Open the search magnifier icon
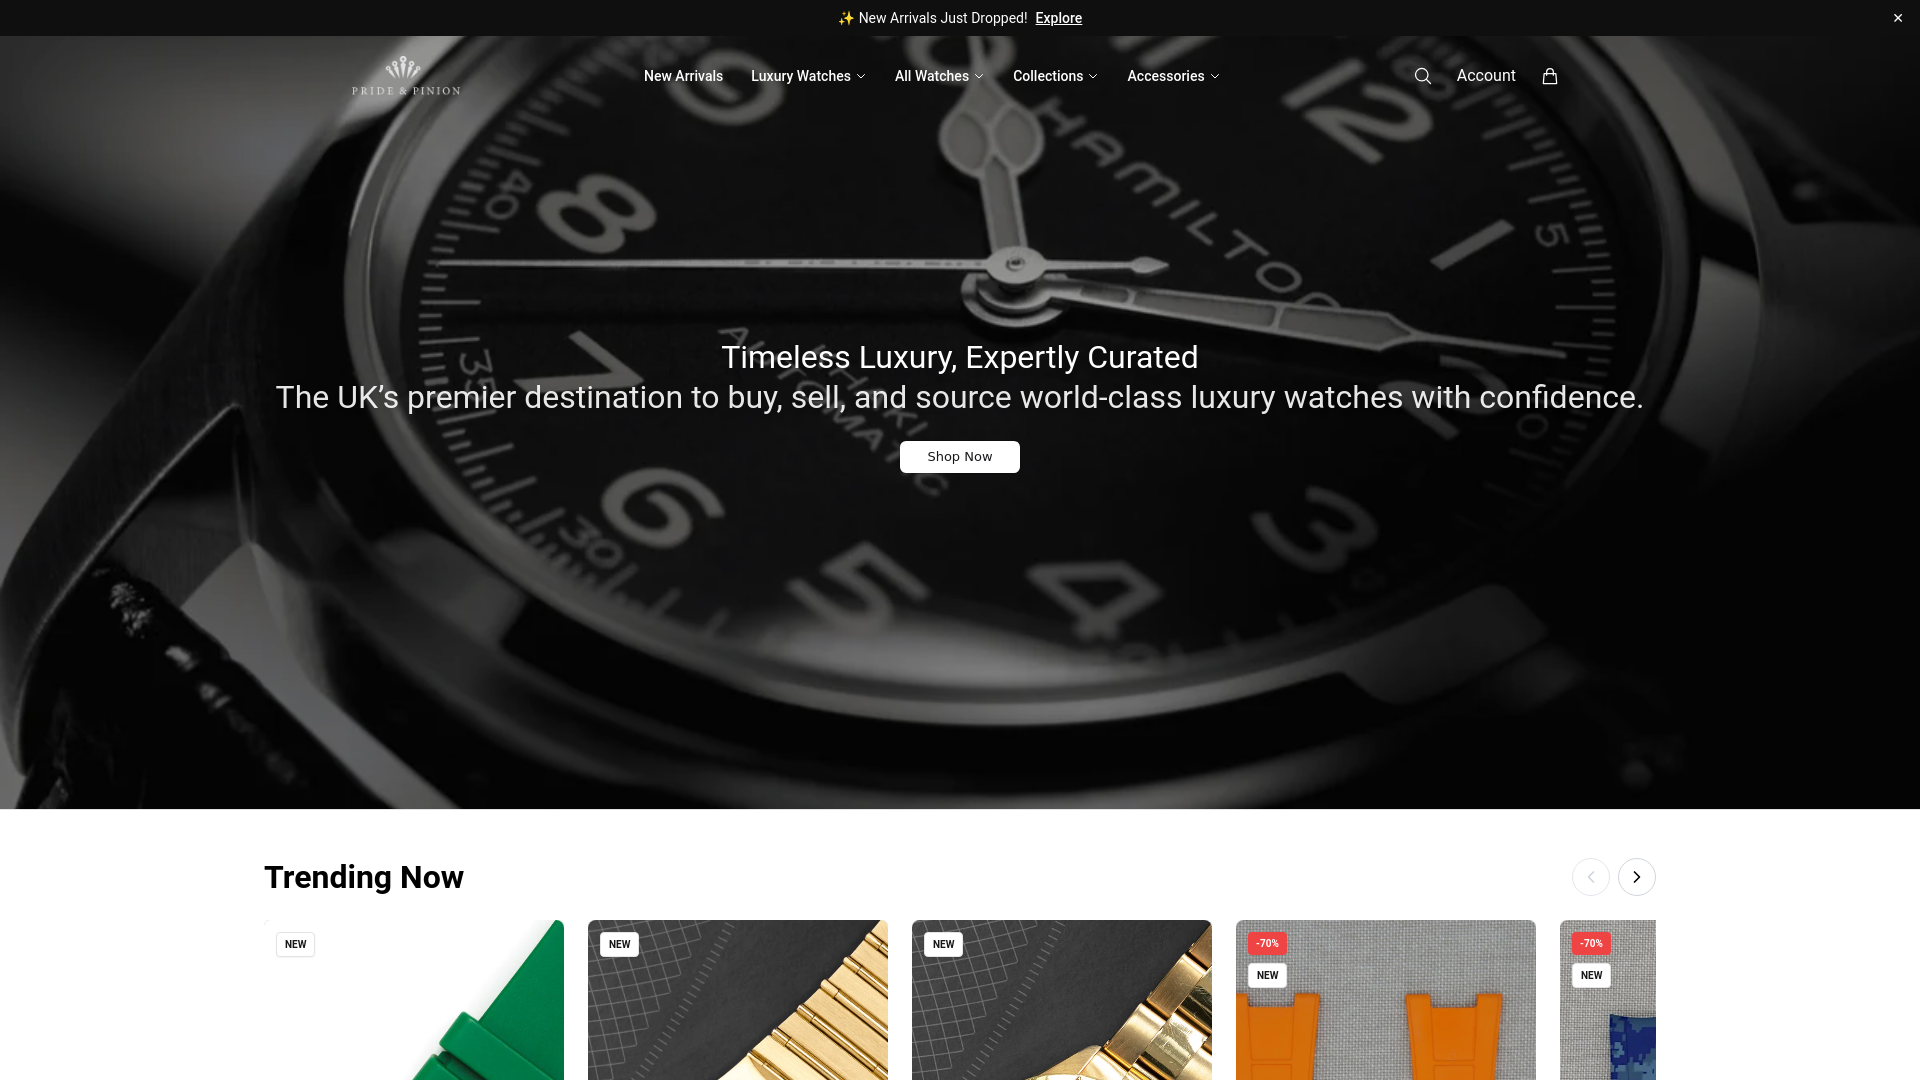The image size is (1920, 1080). 1422,76
